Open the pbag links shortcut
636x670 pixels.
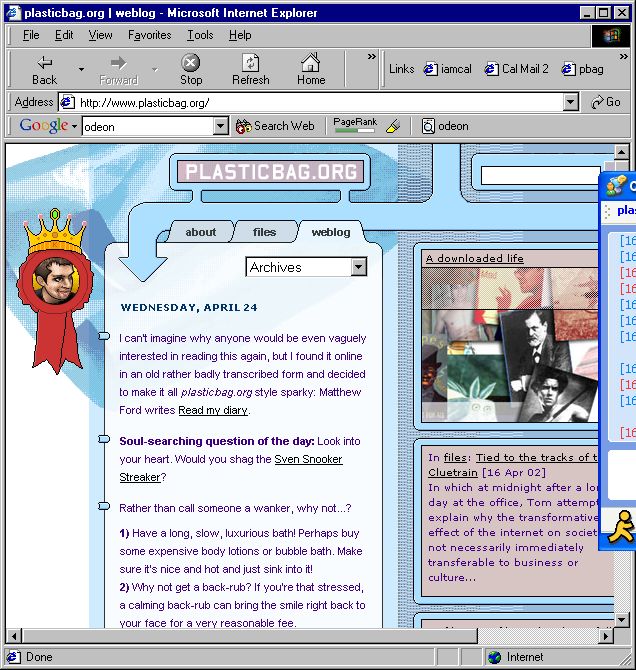(x=582, y=69)
